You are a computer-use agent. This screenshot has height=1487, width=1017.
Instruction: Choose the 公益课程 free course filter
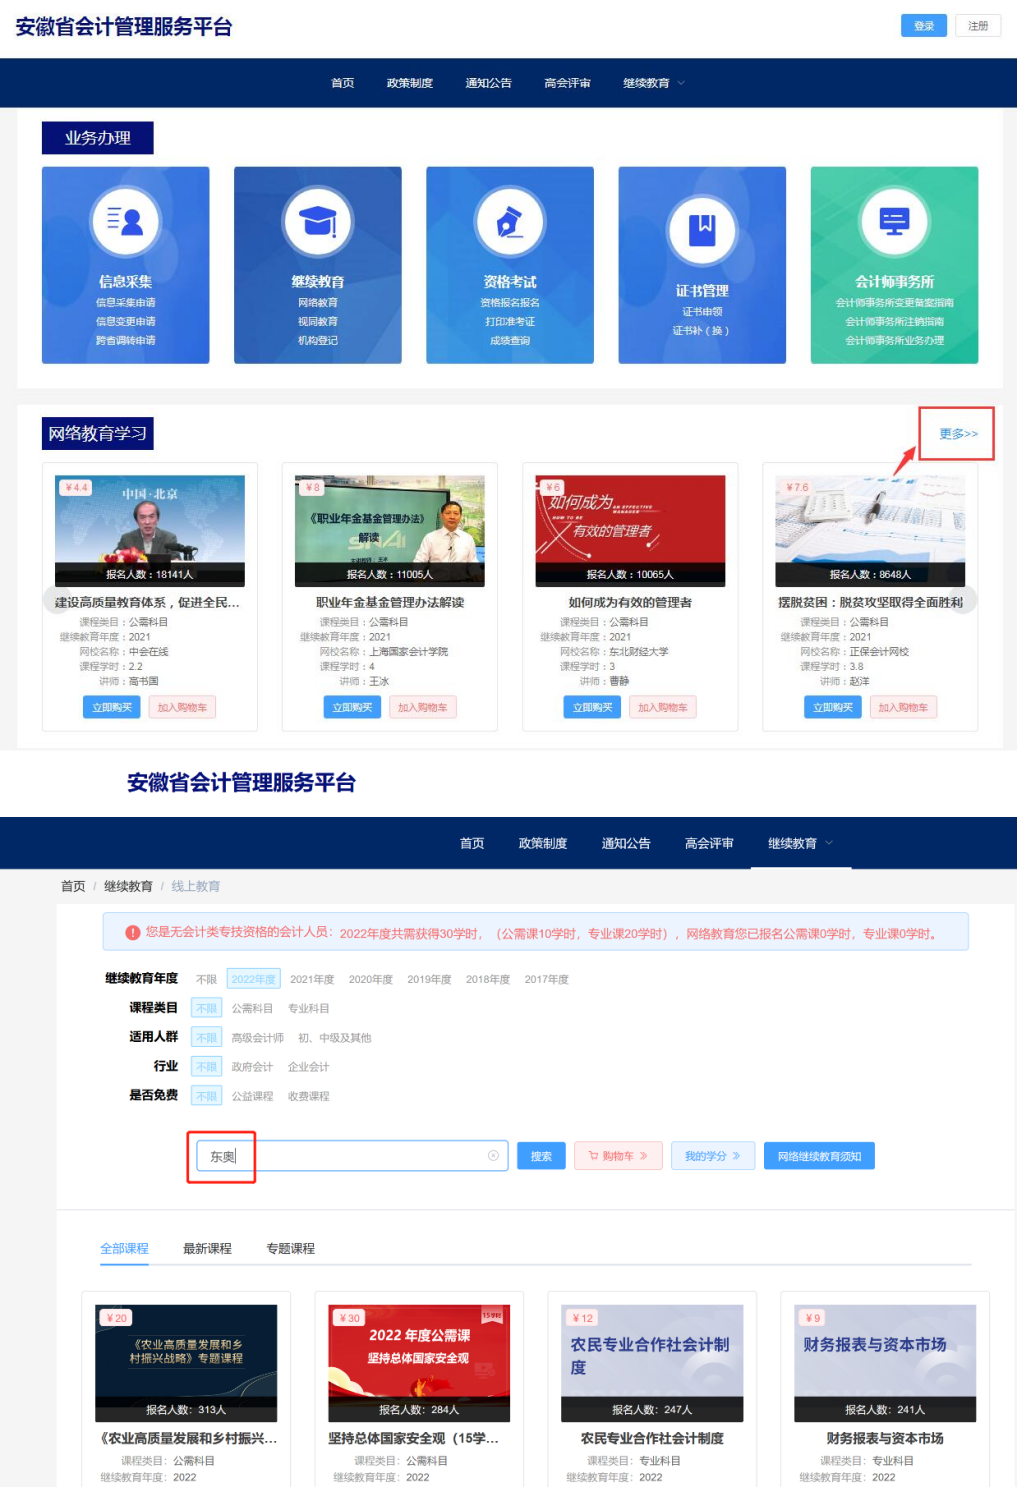pyautogui.click(x=252, y=1097)
